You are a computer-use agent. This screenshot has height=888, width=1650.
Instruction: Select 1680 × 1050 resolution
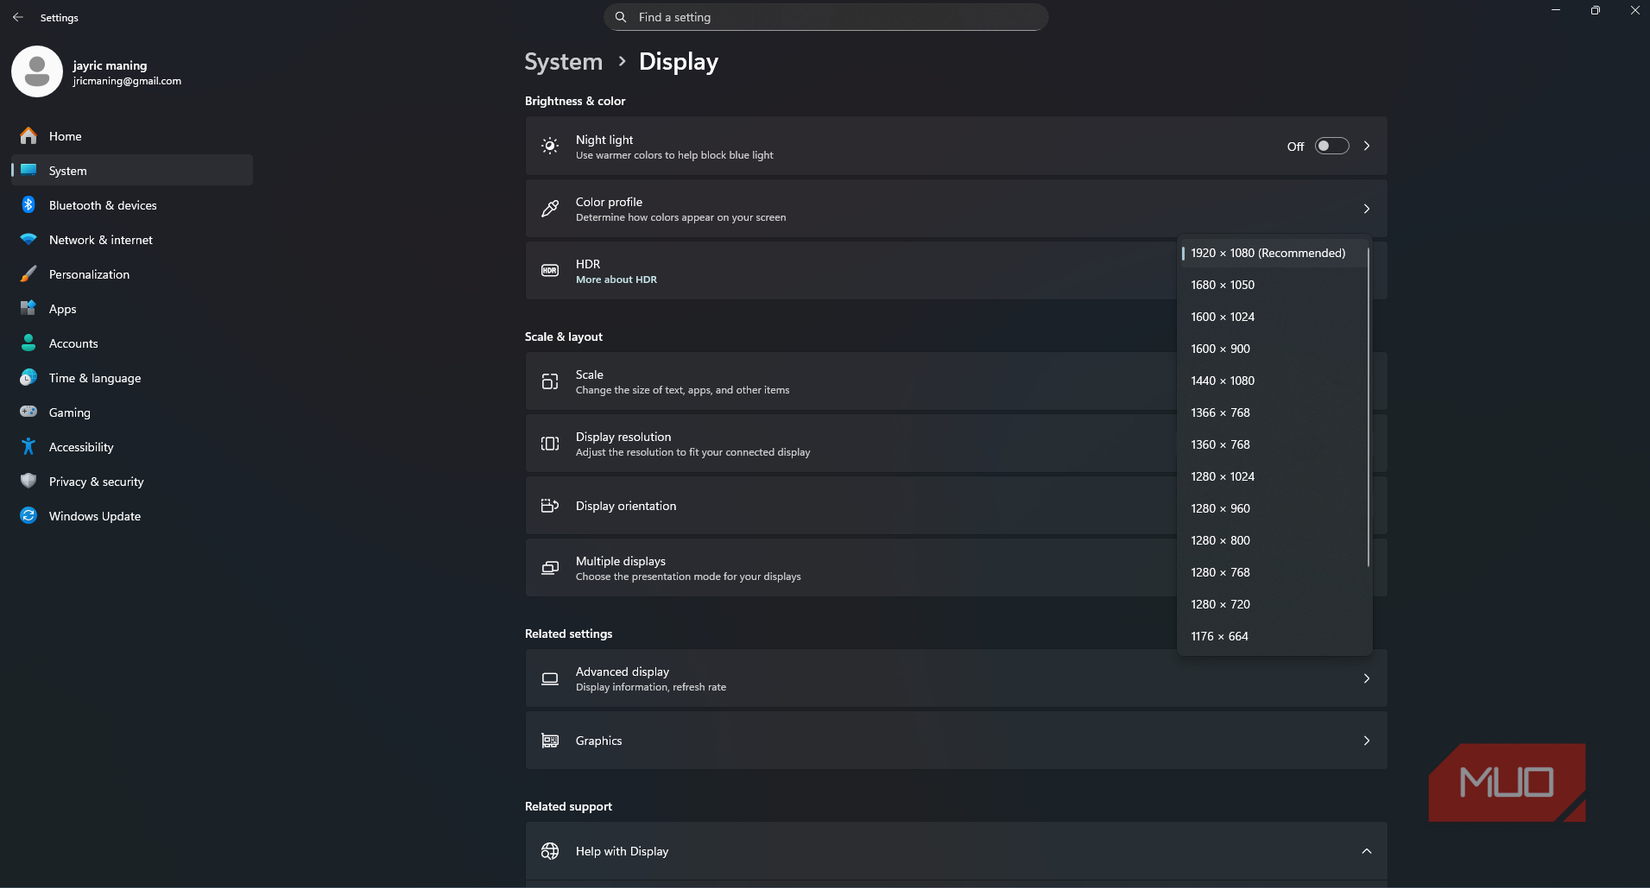pos(1273,285)
